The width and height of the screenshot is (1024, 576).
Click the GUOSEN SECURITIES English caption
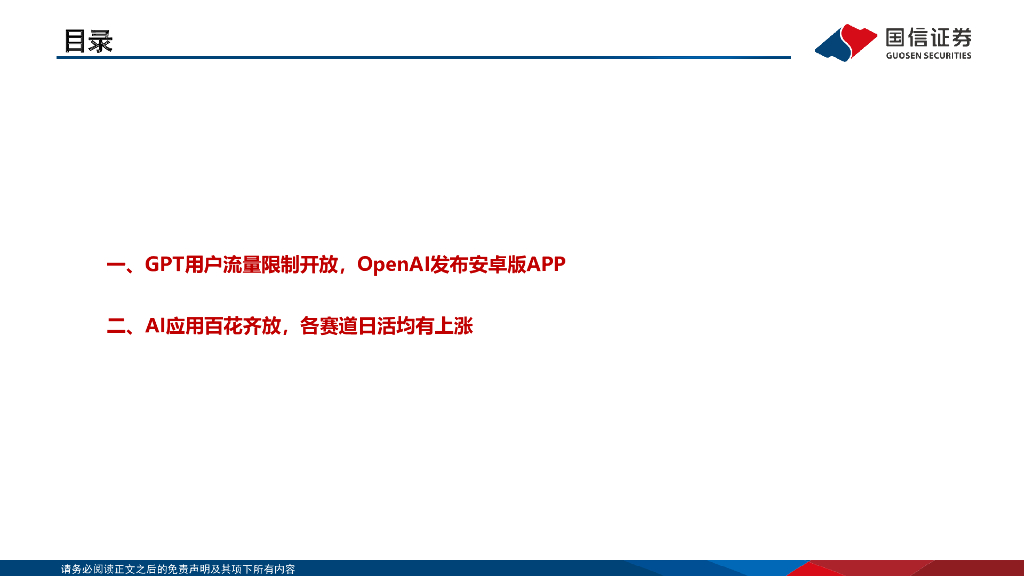coord(928,56)
